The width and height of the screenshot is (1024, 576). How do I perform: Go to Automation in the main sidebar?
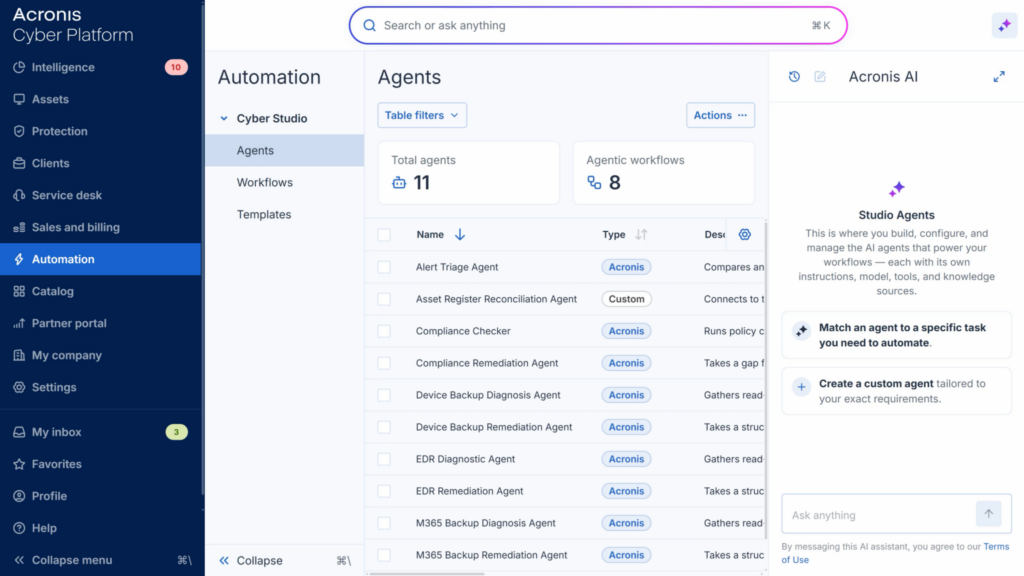[x=100, y=259]
